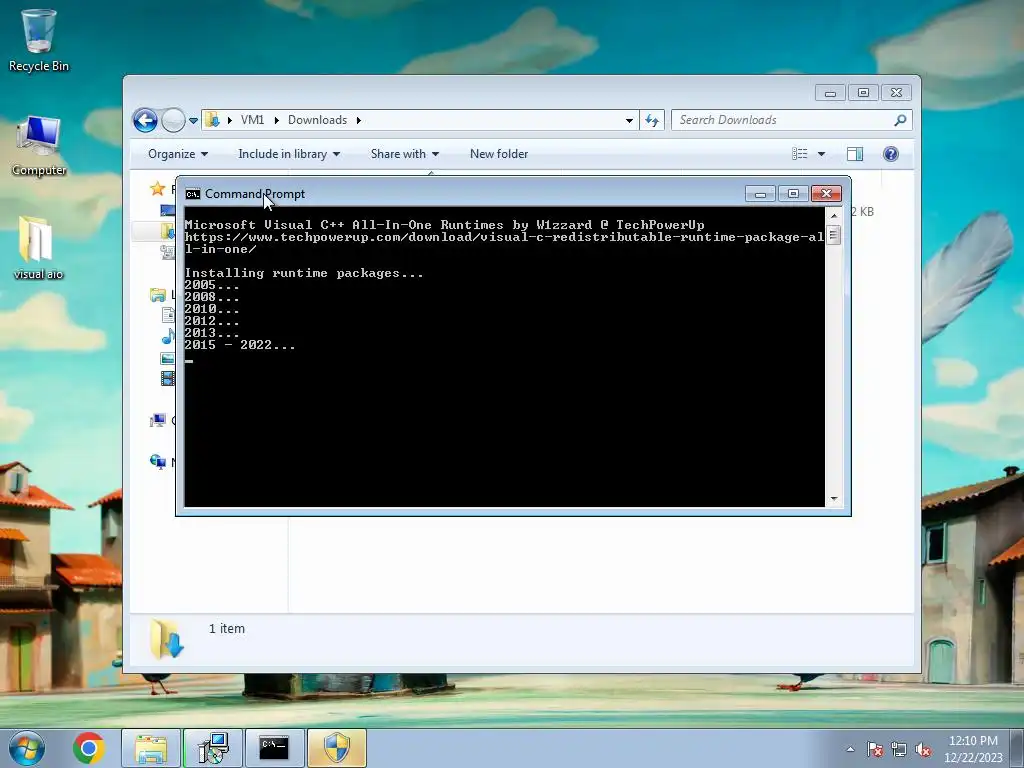Open the clock showing 12:10 PM
Viewport: 1024px width, 768px height.
click(x=973, y=749)
